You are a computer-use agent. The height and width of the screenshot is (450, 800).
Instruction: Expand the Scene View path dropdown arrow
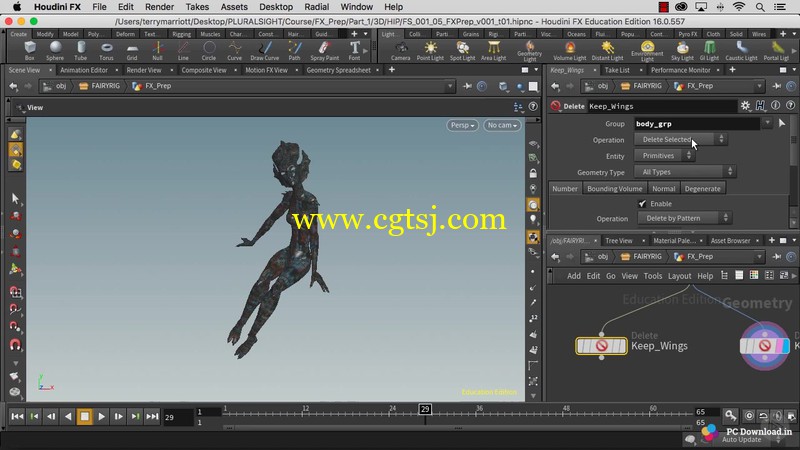(x=449, y=86)
